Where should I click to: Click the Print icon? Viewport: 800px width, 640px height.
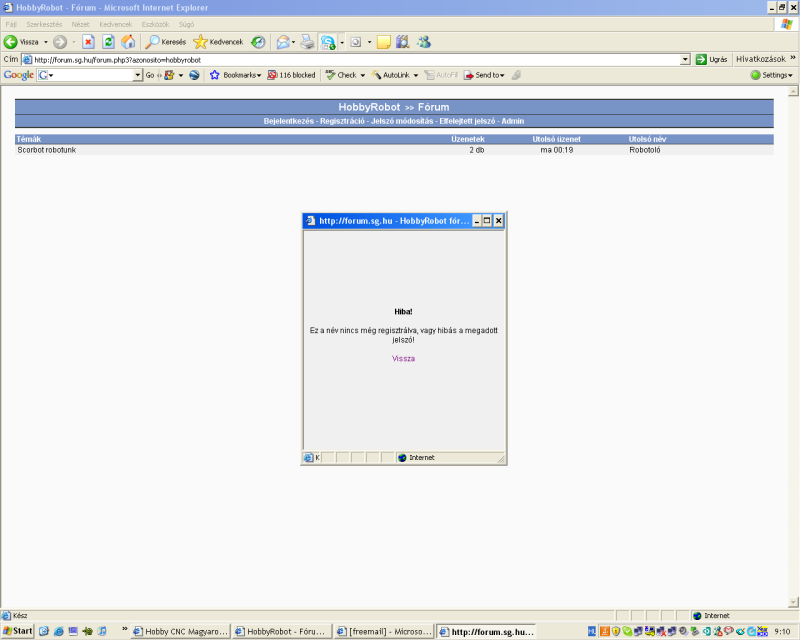pyautogui.click(x=307, y=42)
